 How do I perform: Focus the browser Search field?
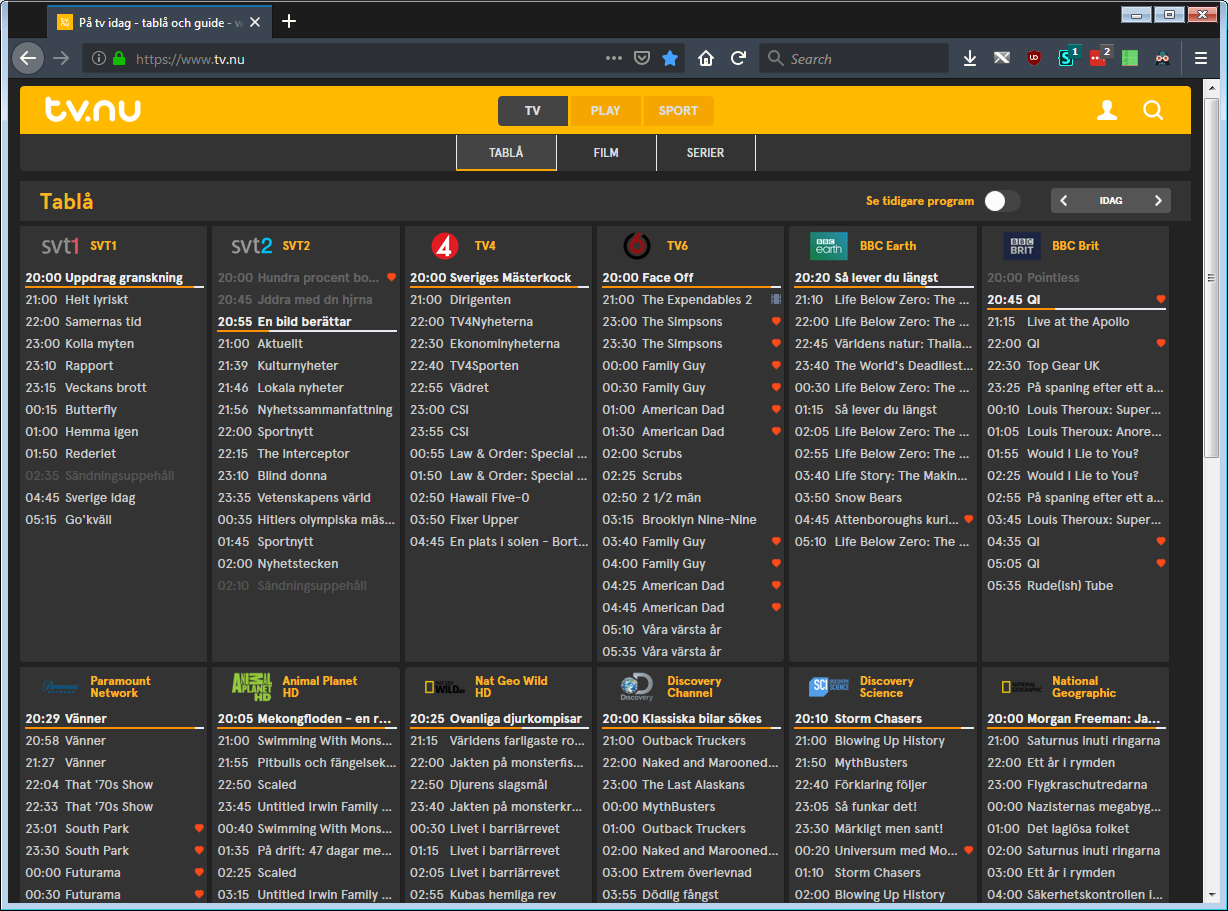coord(854,59)
